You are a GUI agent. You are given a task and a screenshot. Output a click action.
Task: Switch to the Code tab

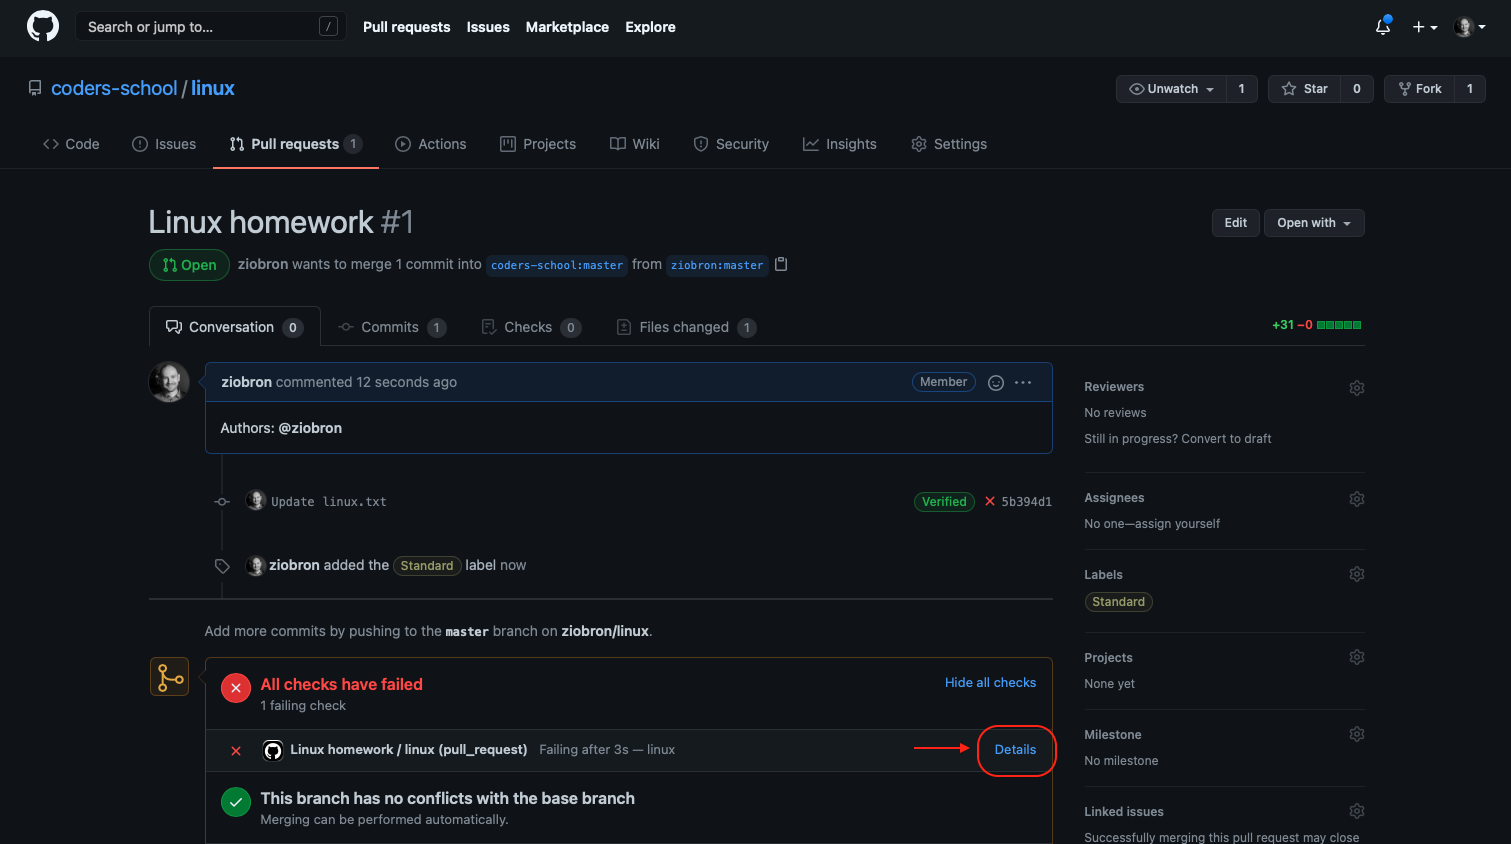71,144
